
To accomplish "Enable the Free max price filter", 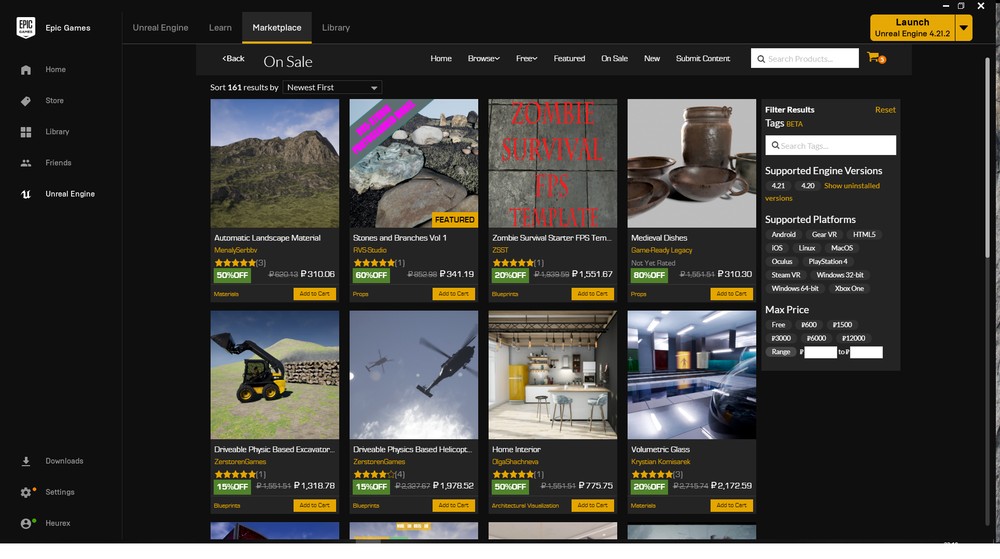I will [778, 325].
